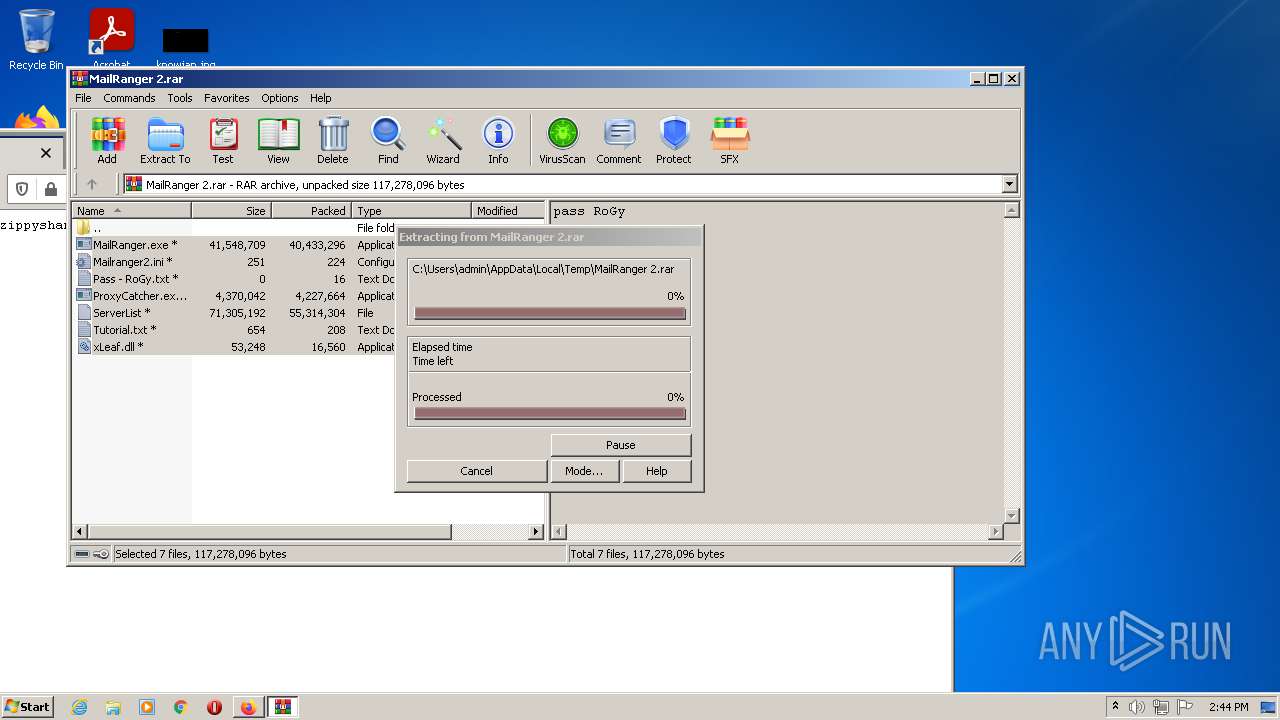Click the key password icon in status bar
The height and width of the screenshot is (720, 1280).
coord(101,554)
